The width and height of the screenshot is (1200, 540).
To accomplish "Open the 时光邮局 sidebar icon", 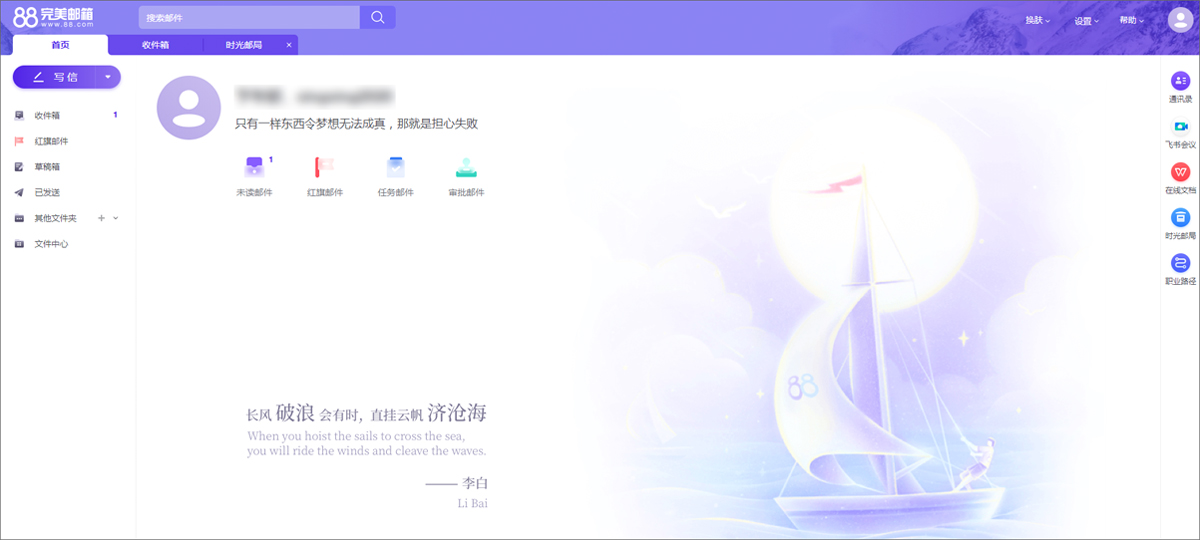I will [x=1180, y=218].
